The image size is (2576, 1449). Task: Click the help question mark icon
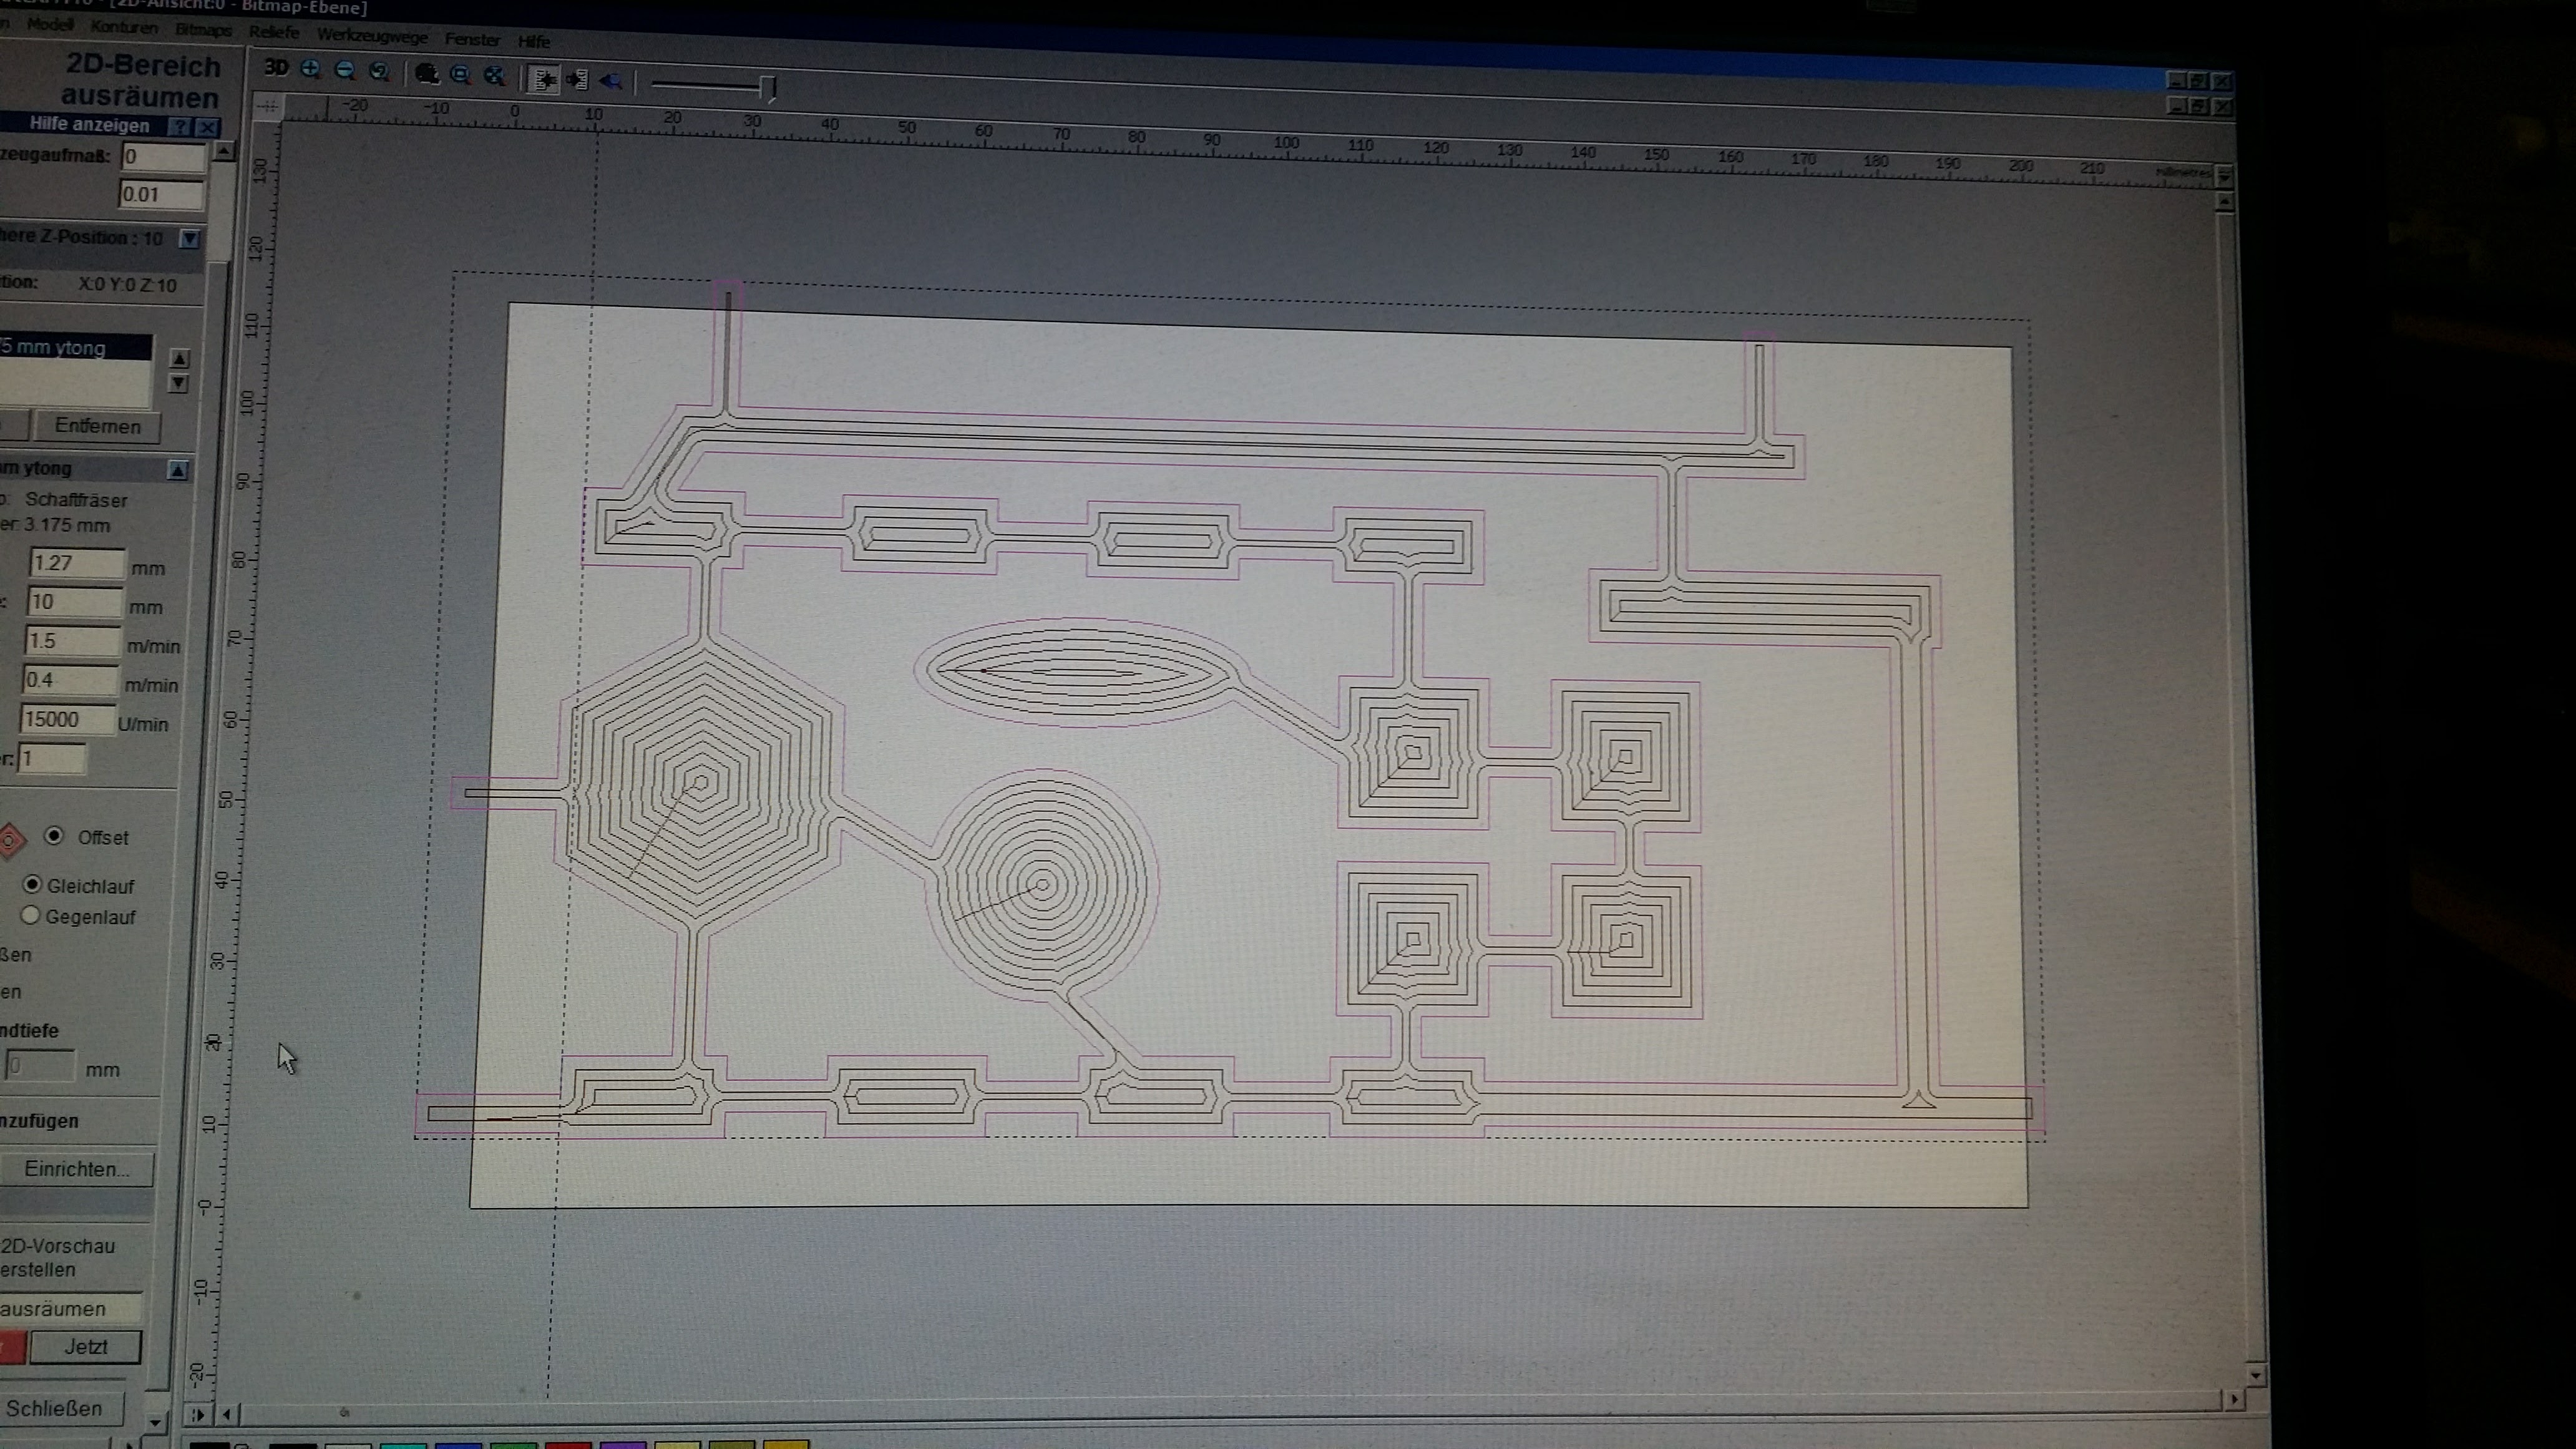[180, 126]
